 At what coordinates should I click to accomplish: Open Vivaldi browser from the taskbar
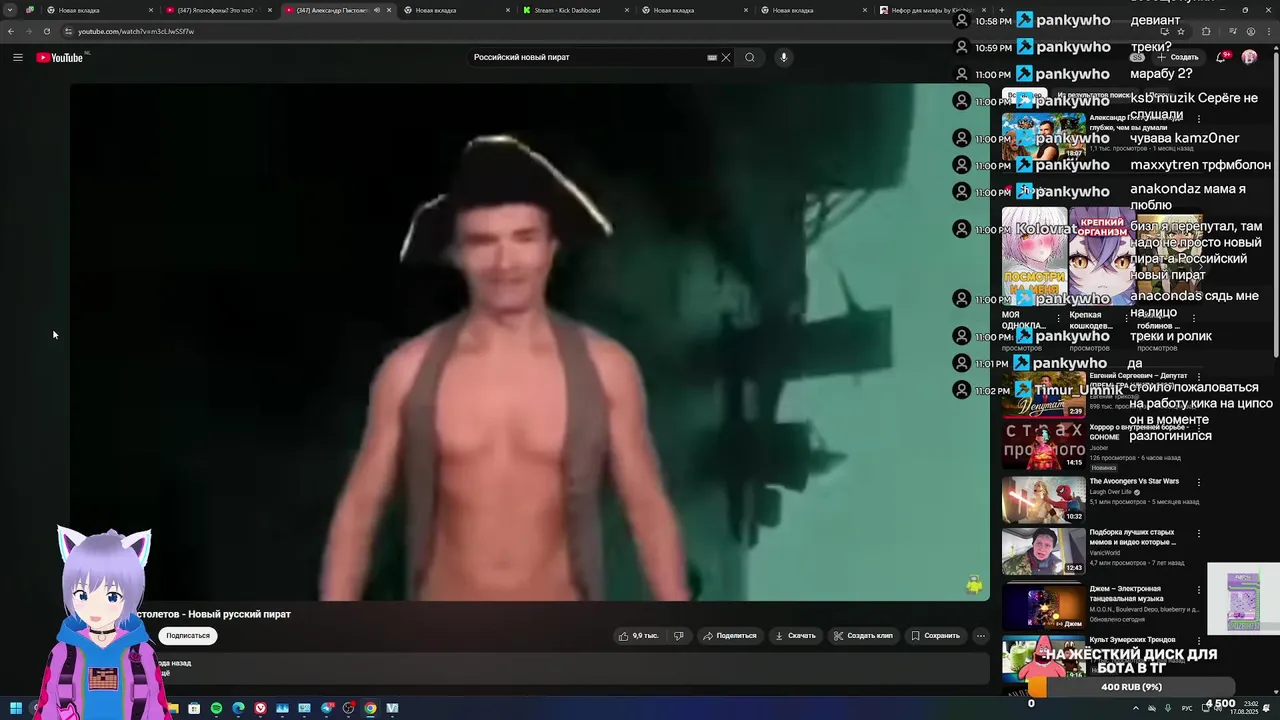coord(260,708)
